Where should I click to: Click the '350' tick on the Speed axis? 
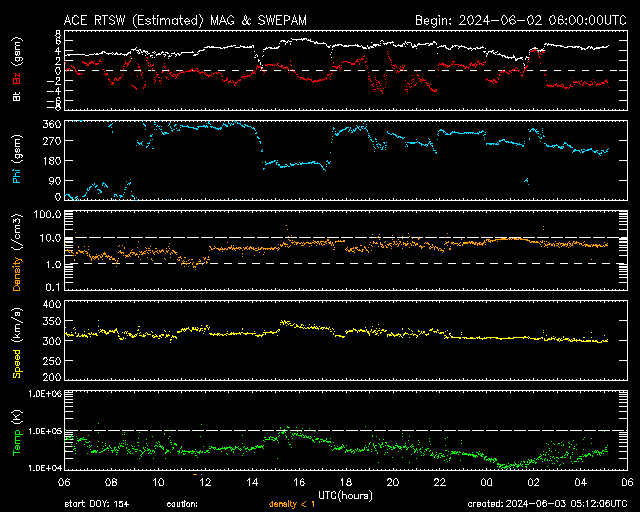[52, 321]
